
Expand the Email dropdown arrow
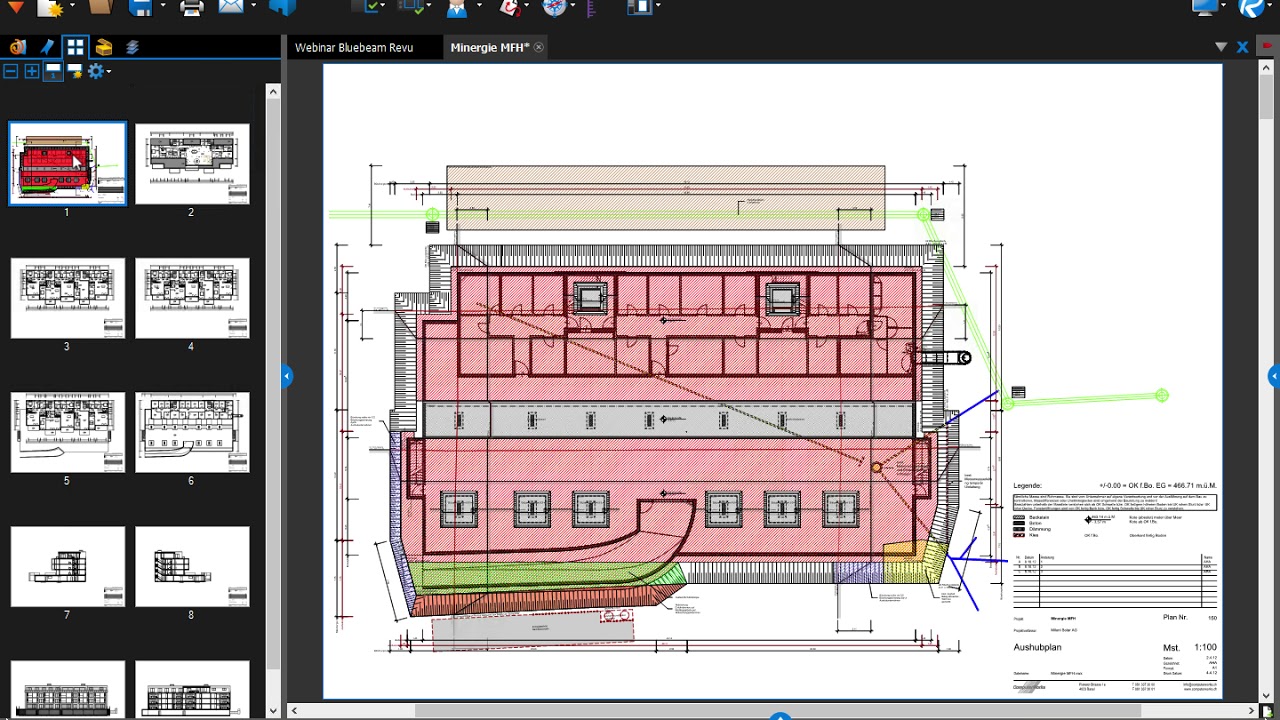(253, 6)
